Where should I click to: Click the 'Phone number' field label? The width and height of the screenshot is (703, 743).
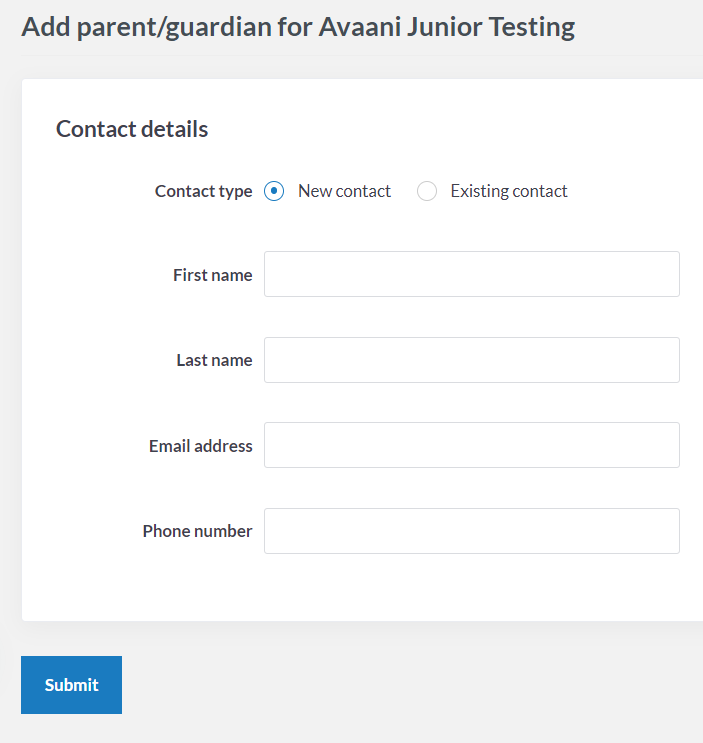[x=197, y=531]
